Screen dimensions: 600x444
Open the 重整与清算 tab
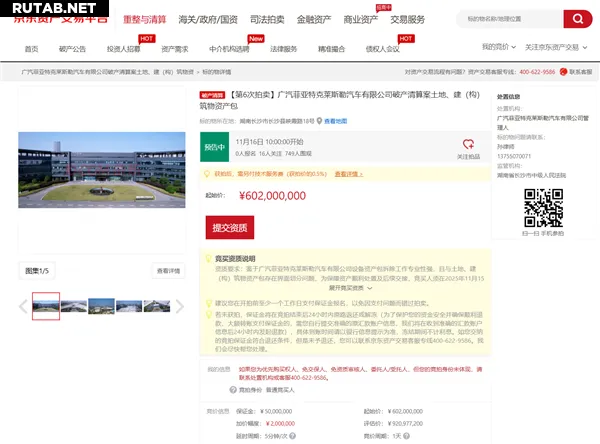[146, 19]
